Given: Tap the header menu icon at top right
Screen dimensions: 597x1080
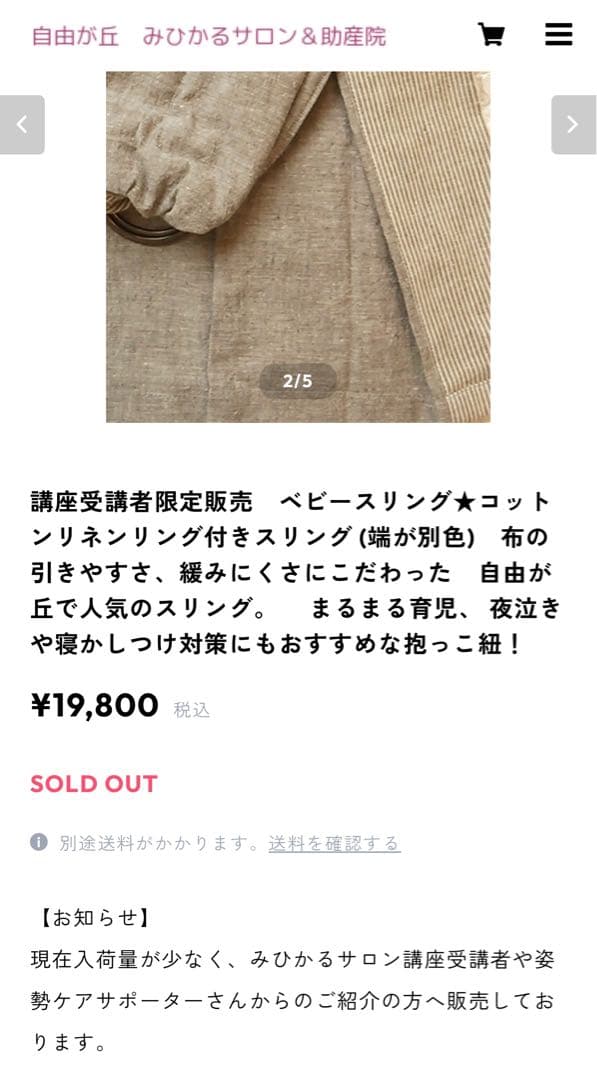Looking at the screenshot, I should coord(559,34).
